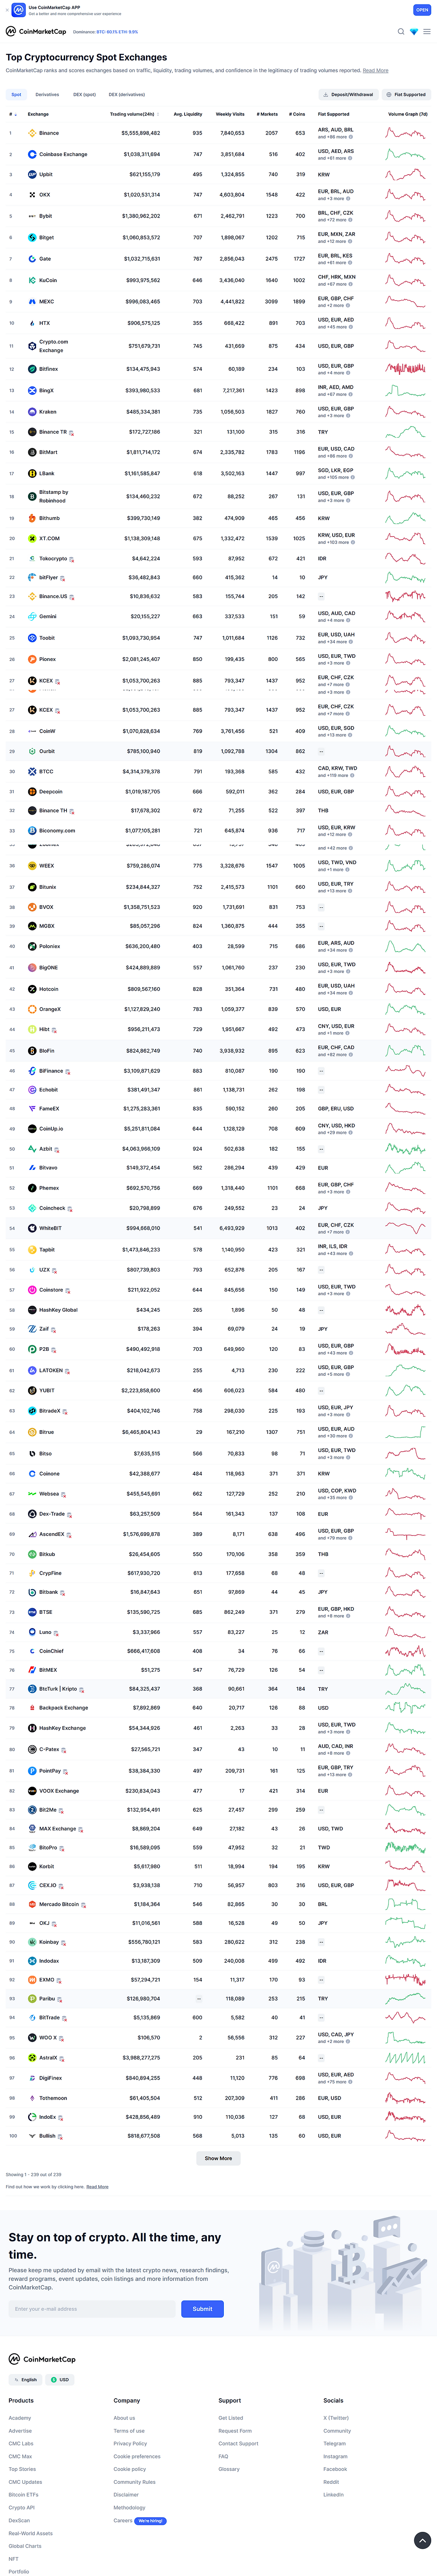Click the Bybit exchange logo

pyautogui.click(x=32, y=216)
